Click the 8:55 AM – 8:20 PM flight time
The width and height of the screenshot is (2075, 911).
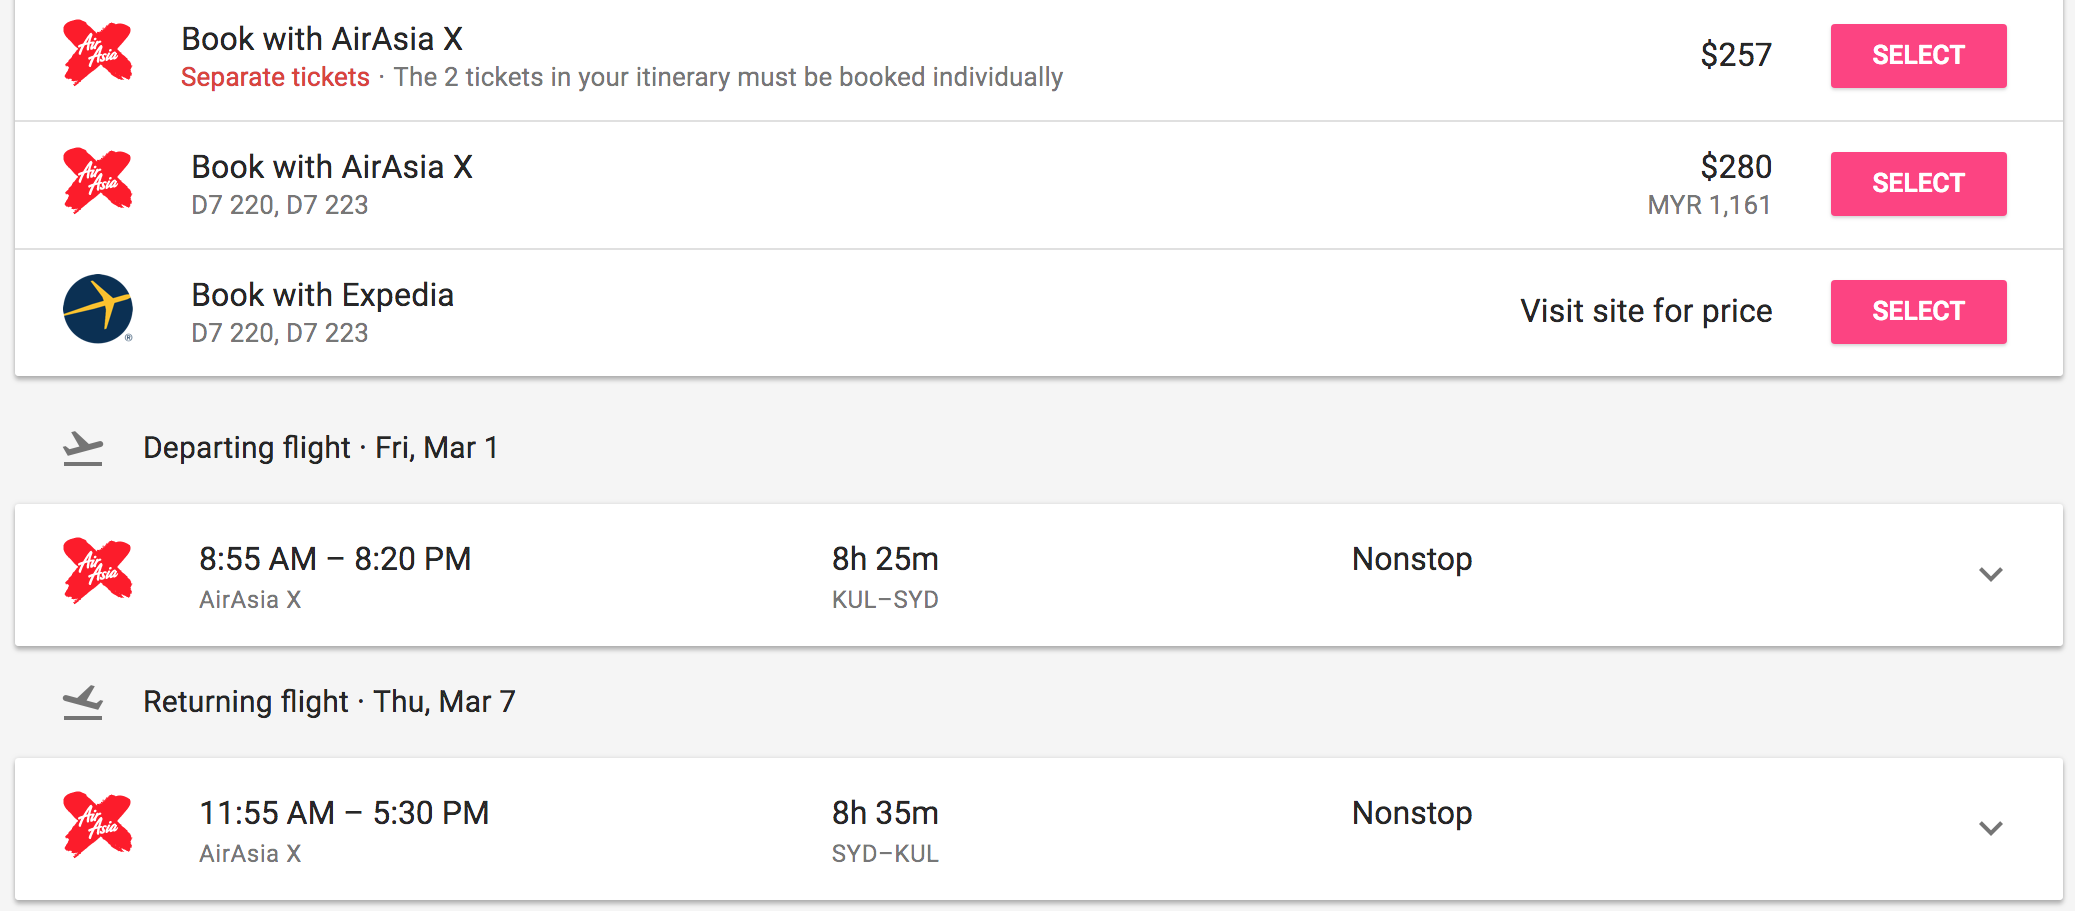pyautogui.click(x=335, y=559)
